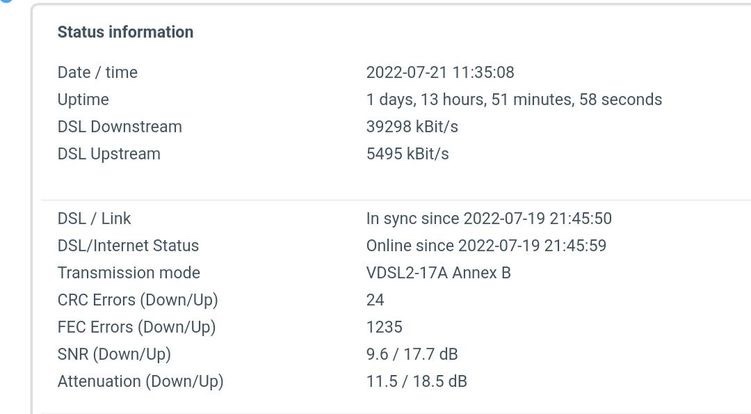The height and width of the screenshot is (414, 751).
Task: Click the blue circle icon at top-left edge
Action: [x=6, y=1]
